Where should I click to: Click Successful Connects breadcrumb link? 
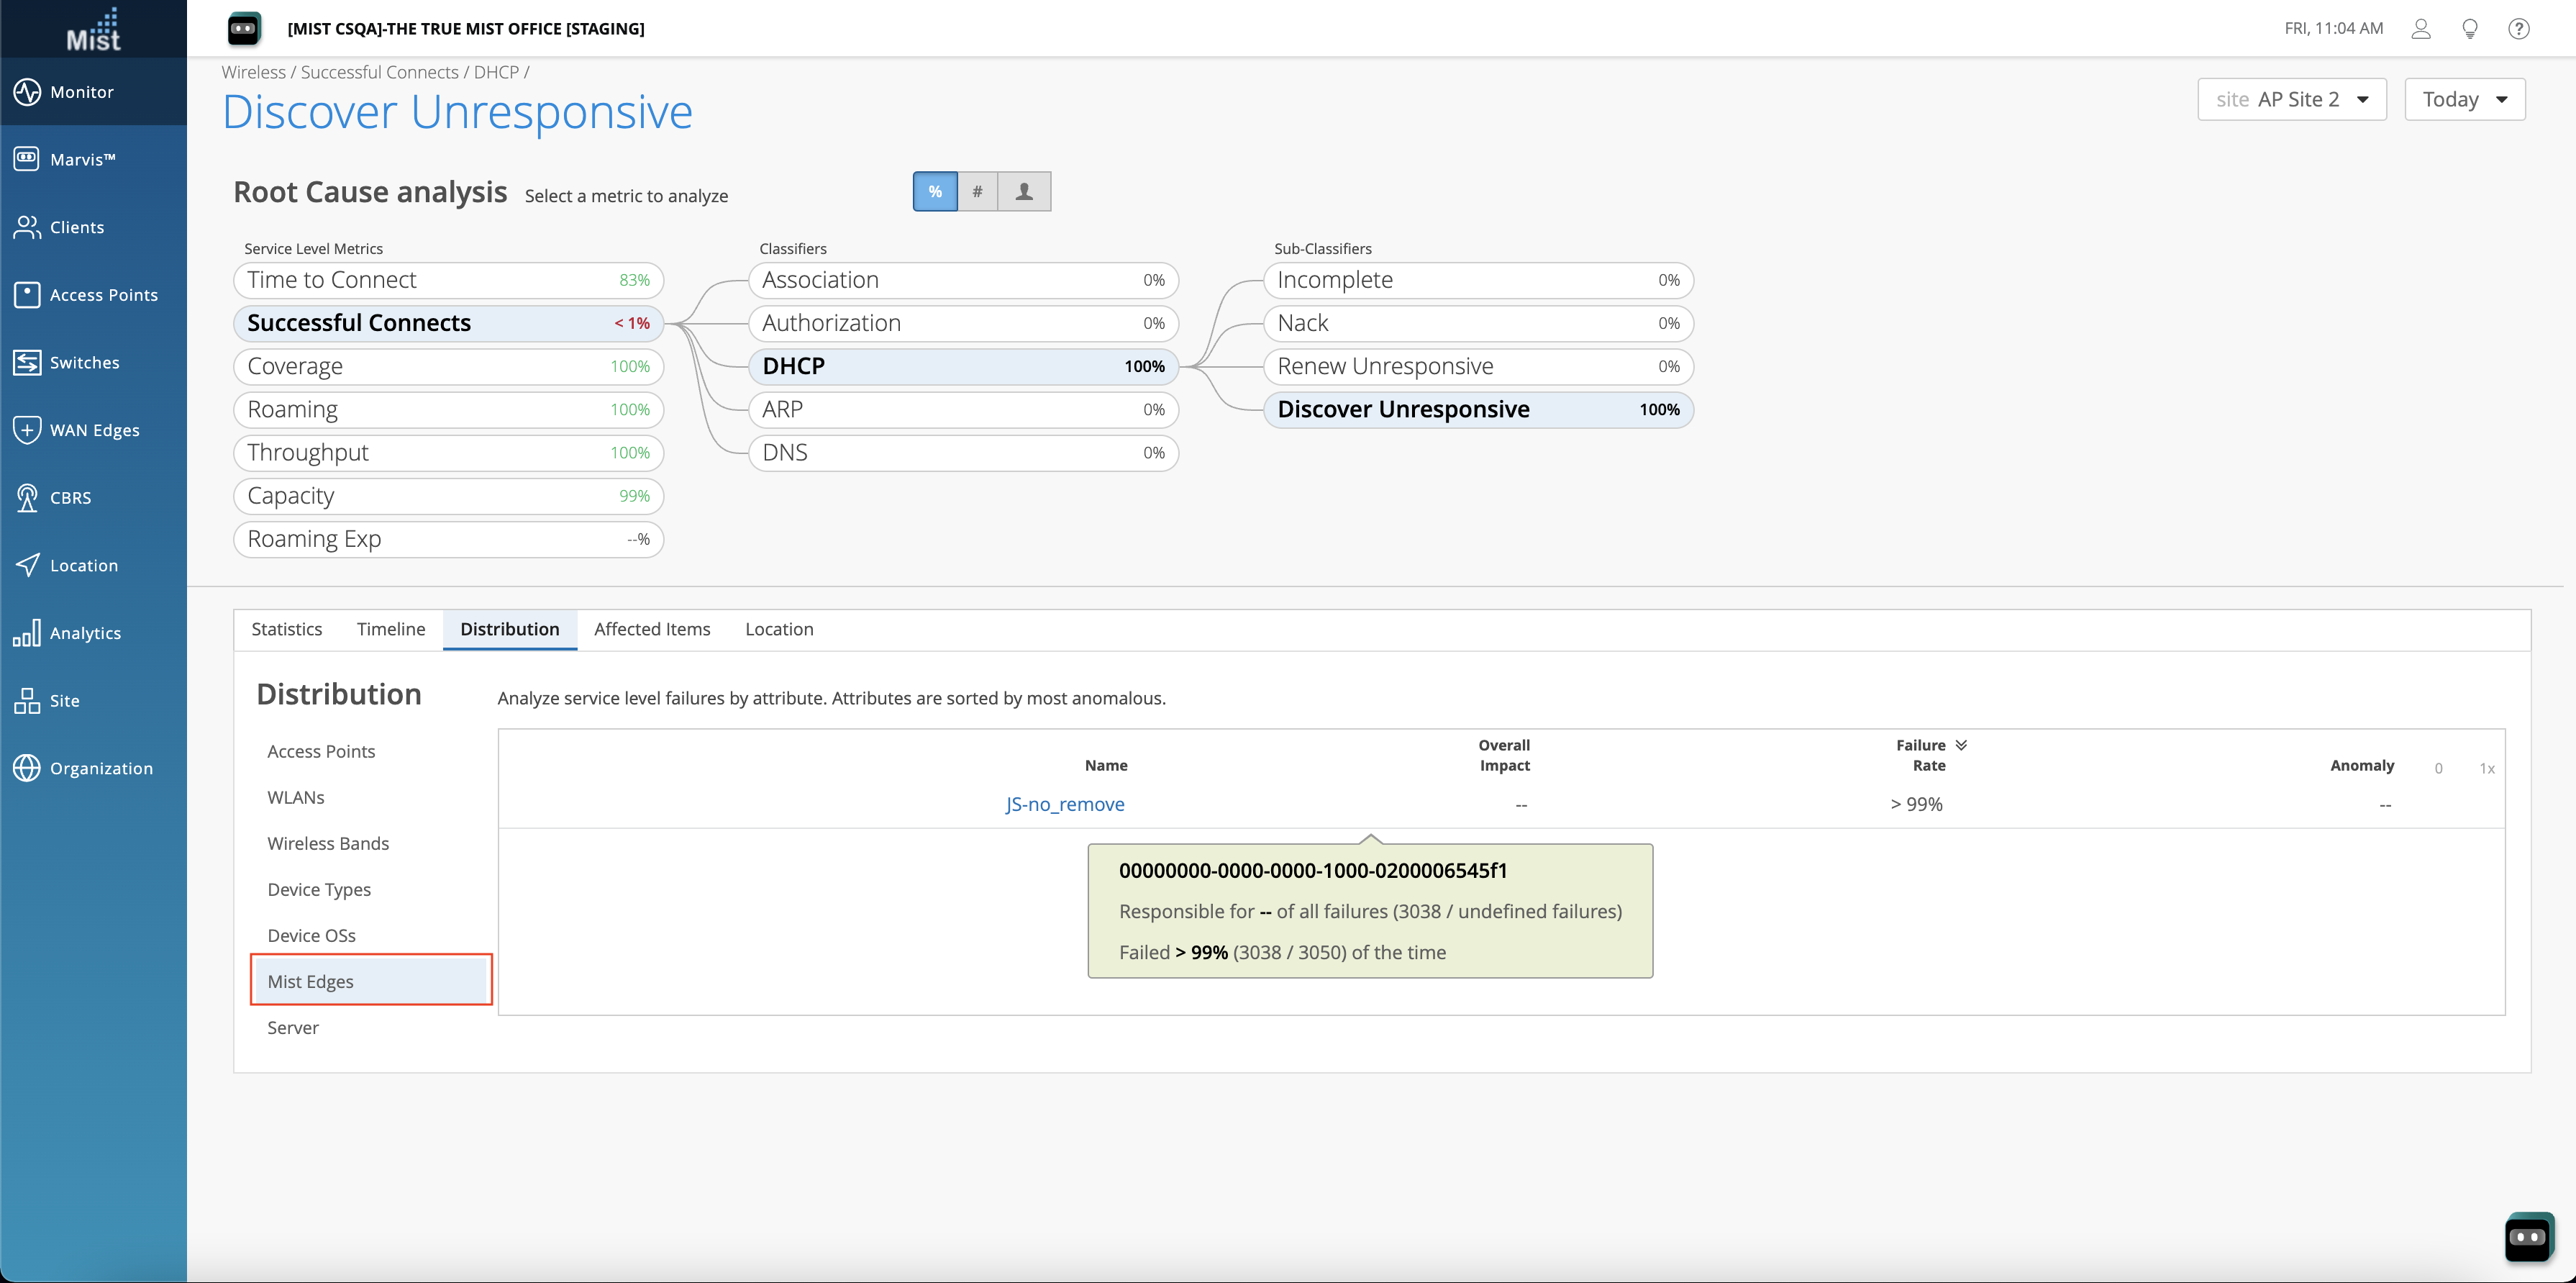[379, 72]
